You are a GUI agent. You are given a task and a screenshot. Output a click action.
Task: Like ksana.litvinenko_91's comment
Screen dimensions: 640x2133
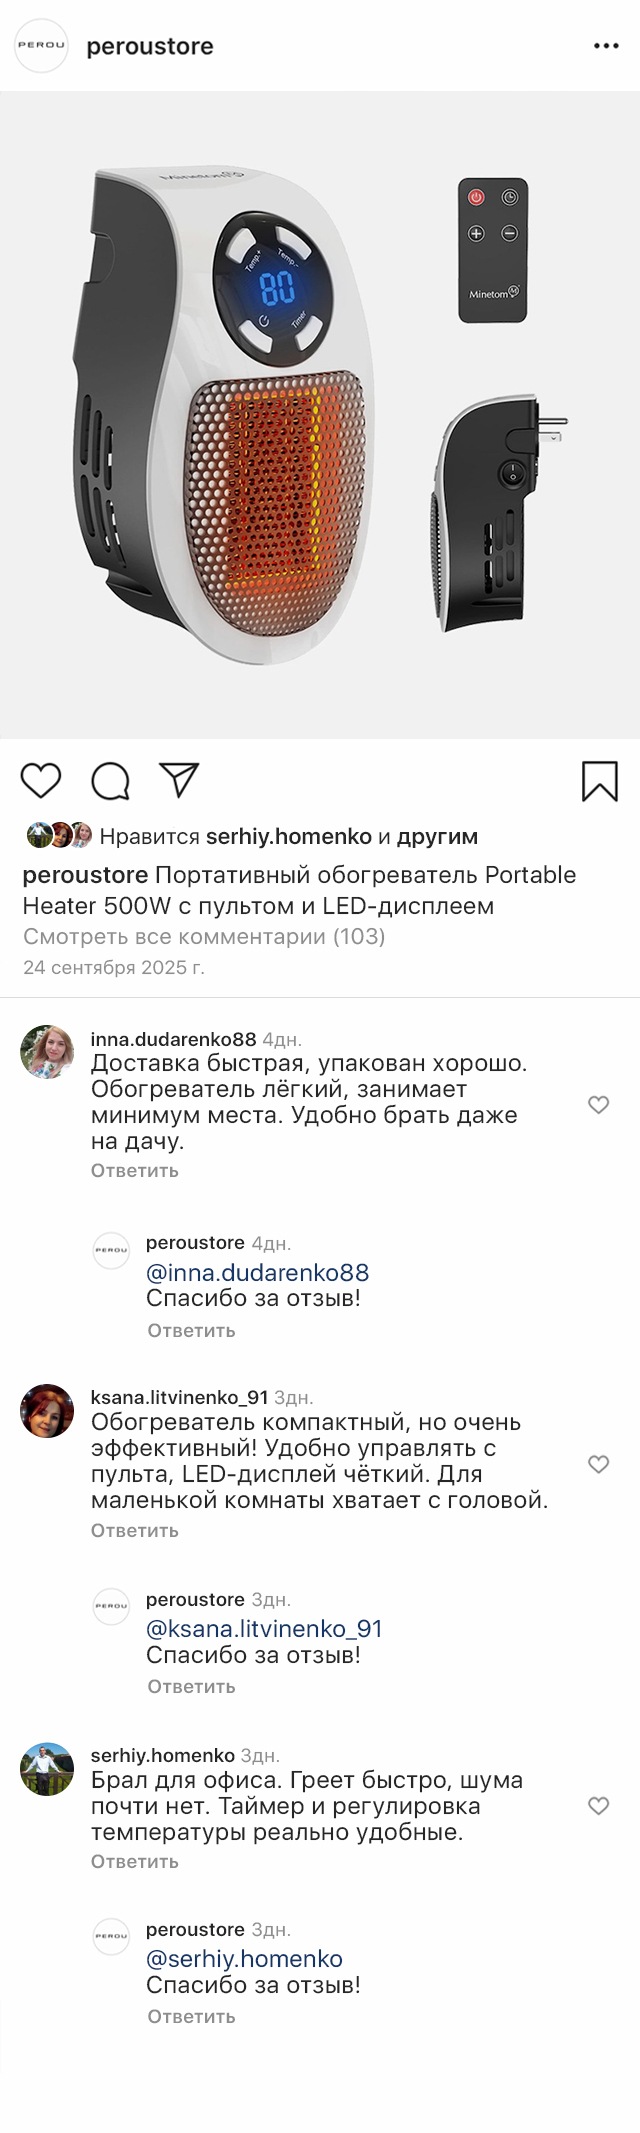[598, 1464]
